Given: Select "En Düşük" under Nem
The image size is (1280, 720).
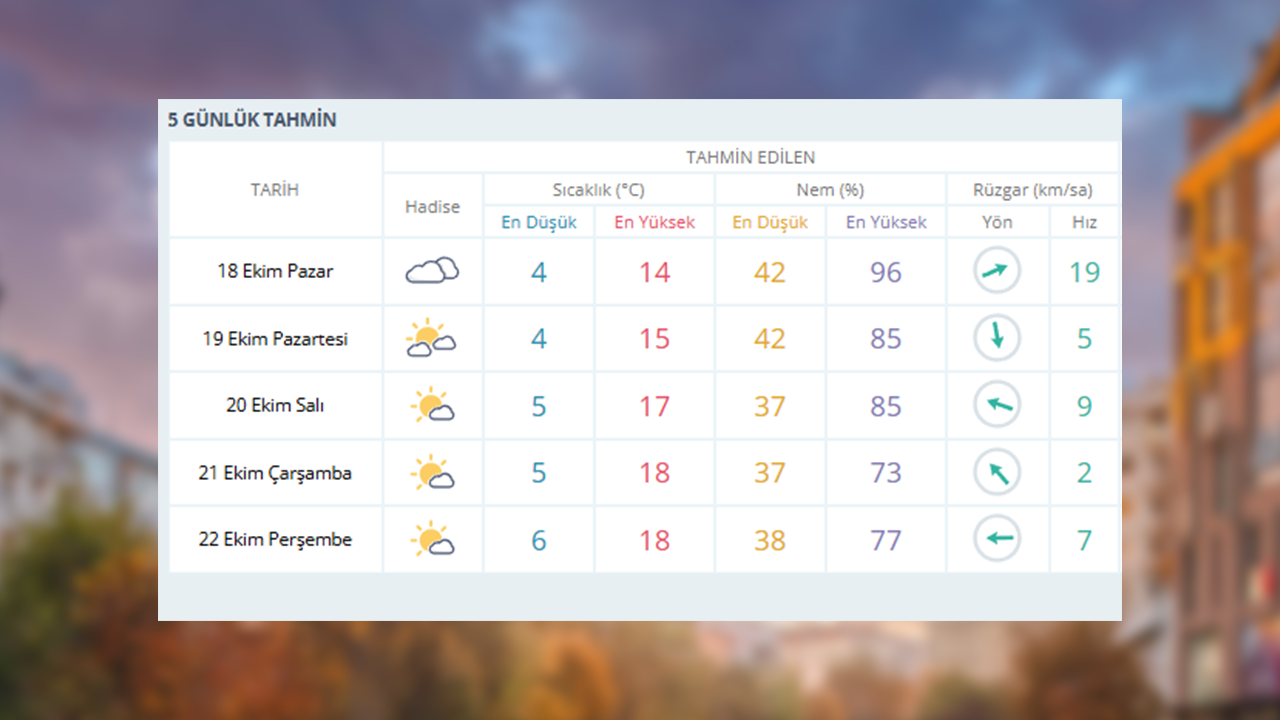Looking at the screenshot, I should pos(770,223).
